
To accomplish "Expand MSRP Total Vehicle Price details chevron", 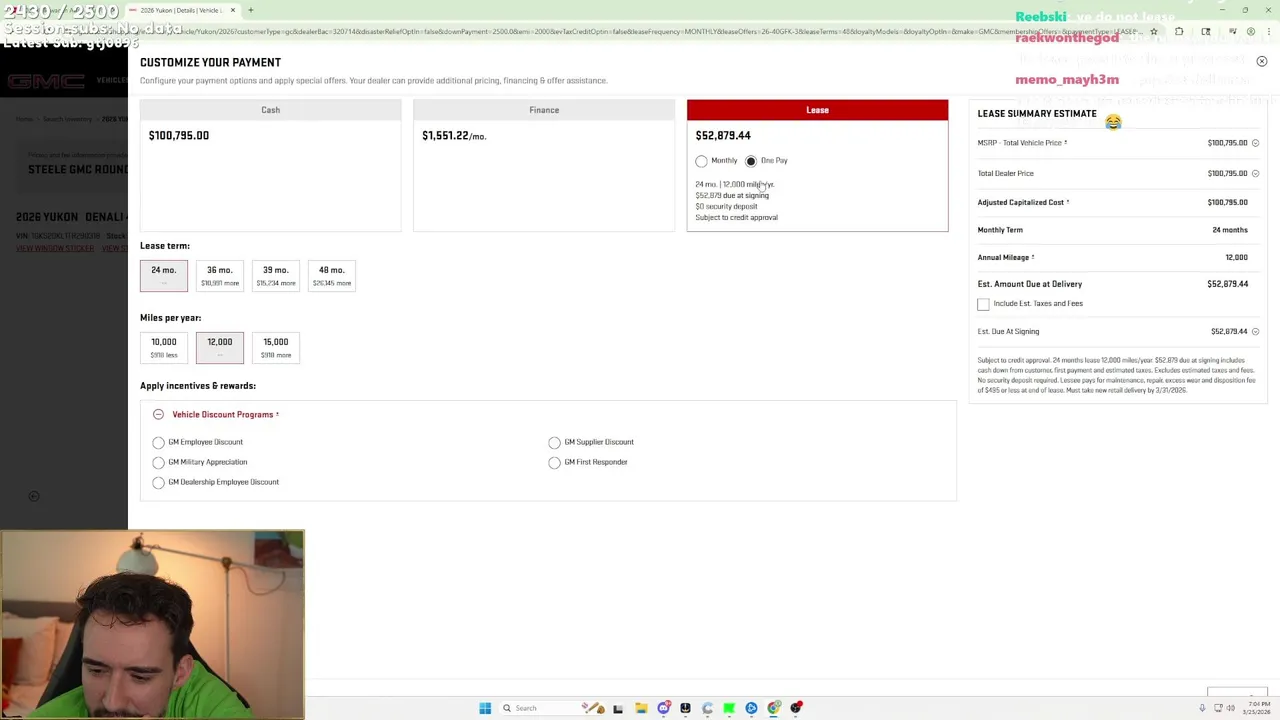I will pyautogui.click(x=1255, y=143).
